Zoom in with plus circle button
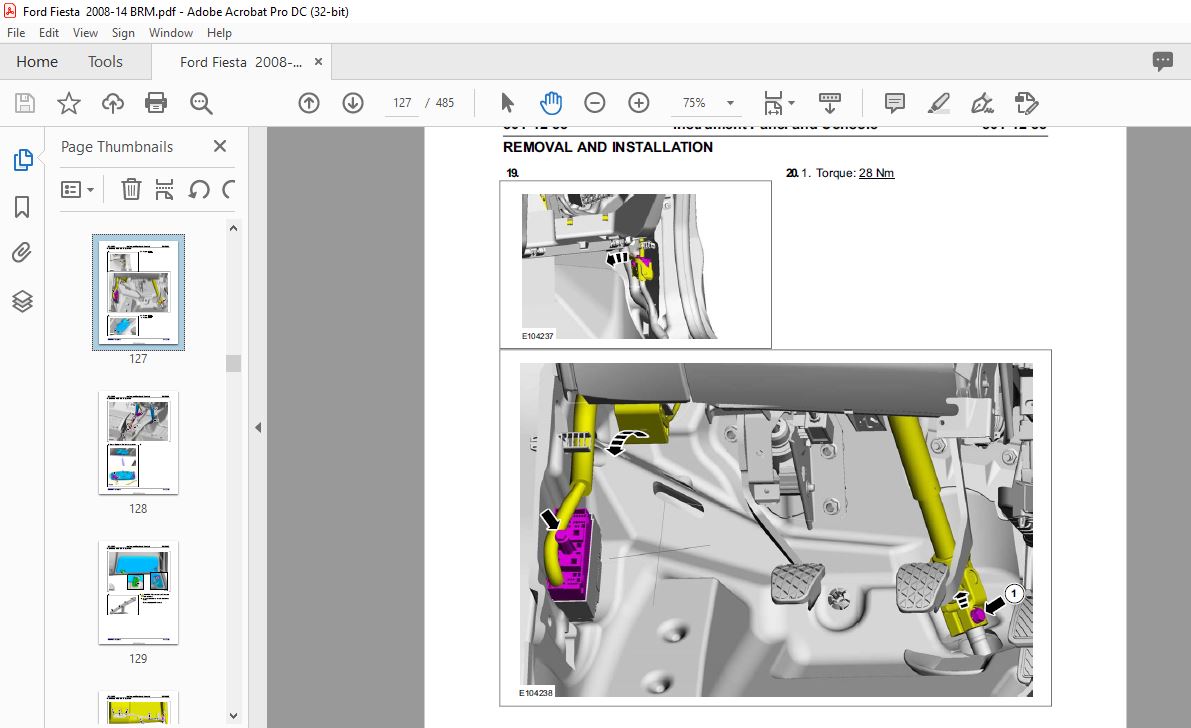1191x728 pixels. [639, 103]
